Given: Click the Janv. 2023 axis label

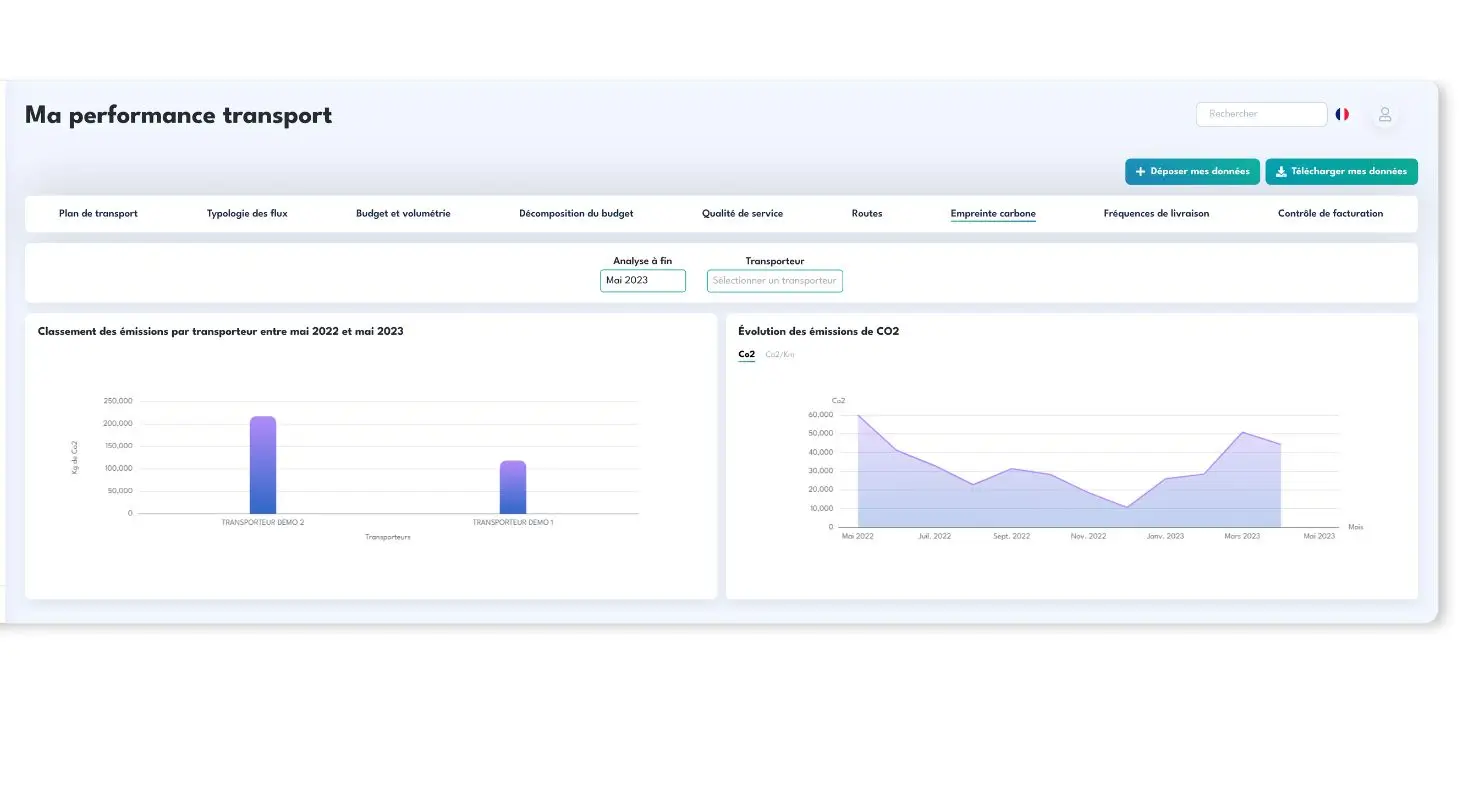Looking at the screenshot, I should 1165,537.
